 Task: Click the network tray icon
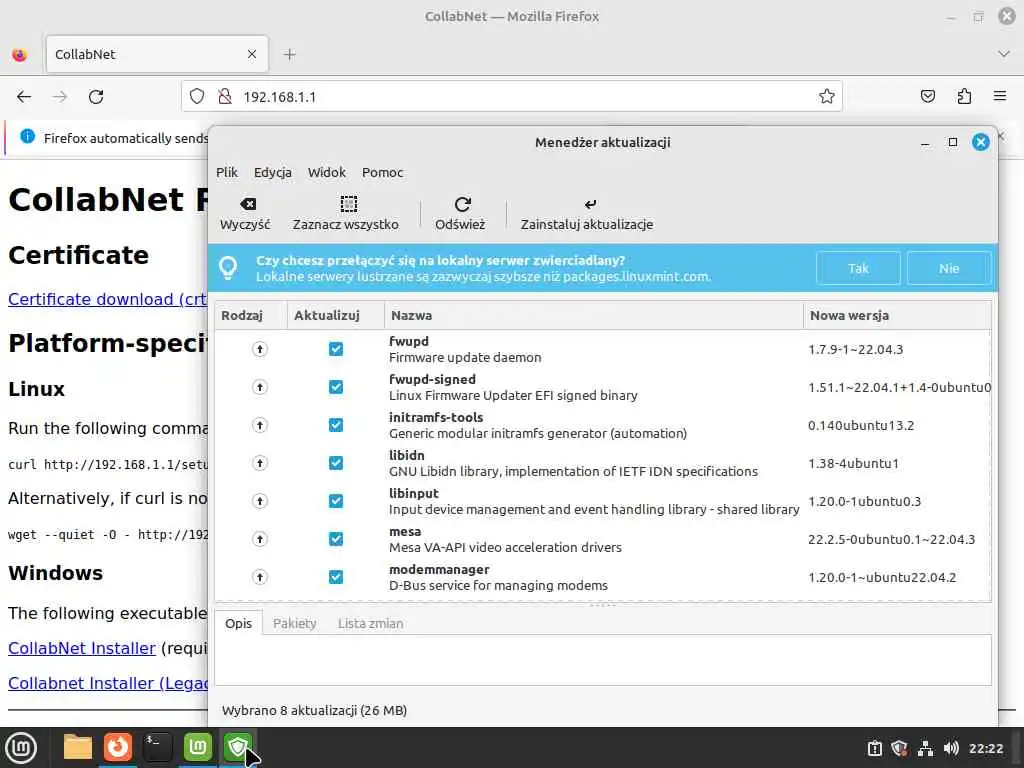[x=925, y=748]
